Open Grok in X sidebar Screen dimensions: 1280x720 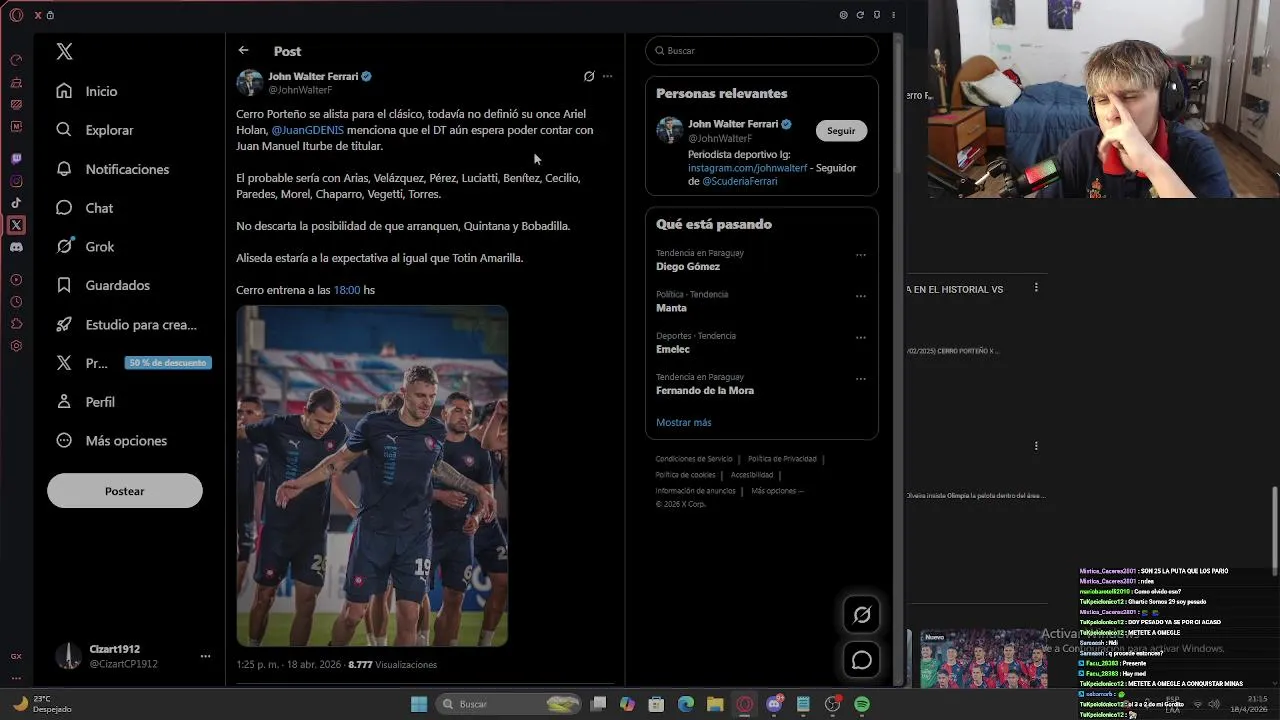tap(85, 246)
